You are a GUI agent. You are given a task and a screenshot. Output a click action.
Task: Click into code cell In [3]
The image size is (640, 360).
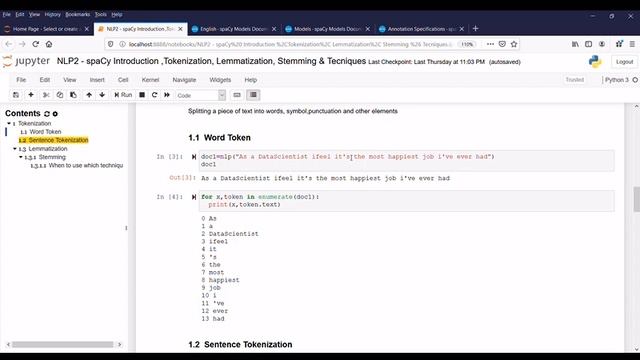tap(407, 160)
